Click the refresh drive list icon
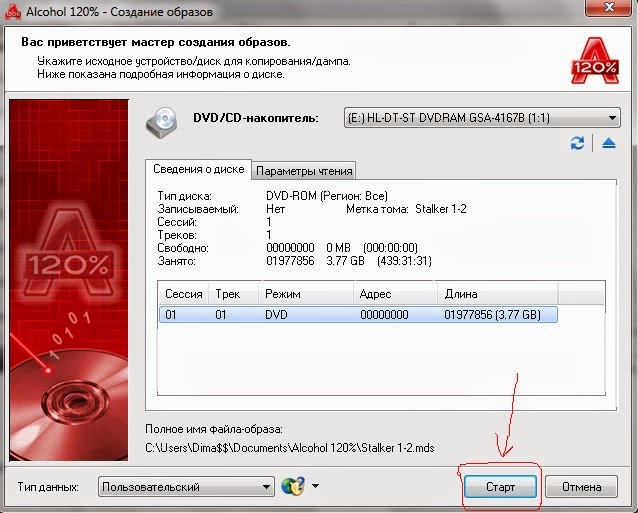The height and width of the screenshot is (513, 638). pos(577,143)
